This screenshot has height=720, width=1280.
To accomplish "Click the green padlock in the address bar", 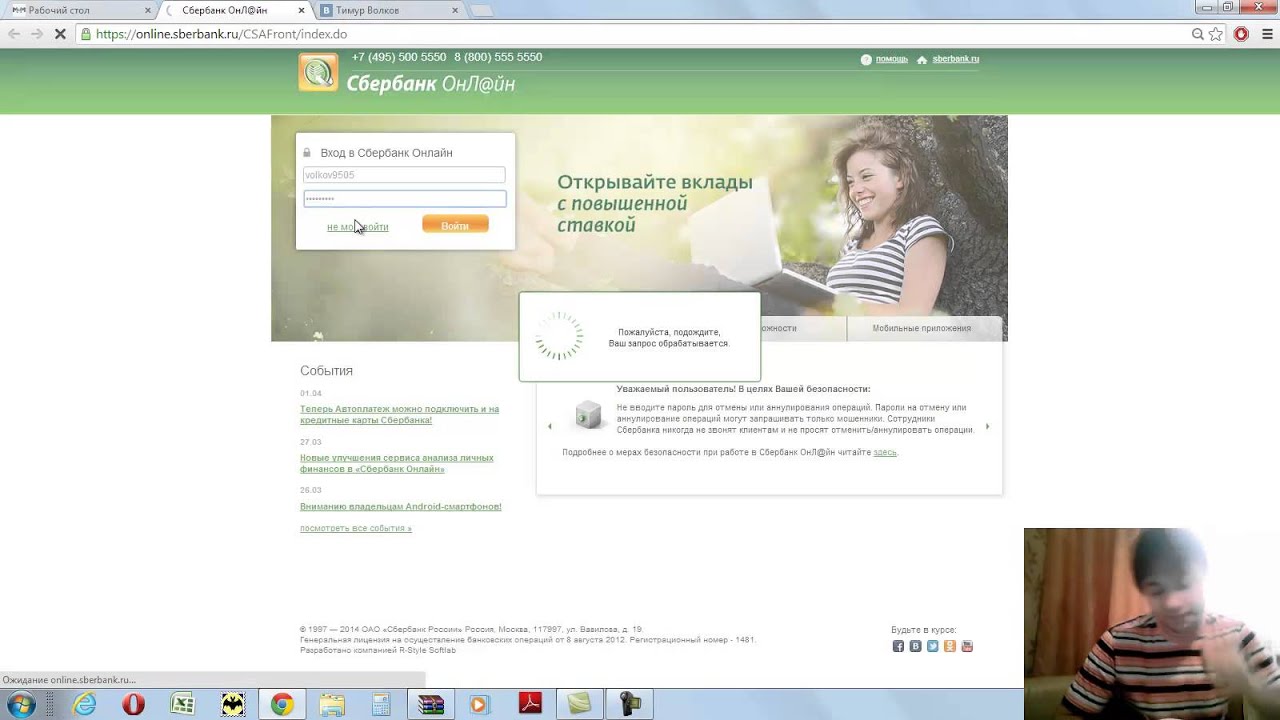I will coord(86,34).
